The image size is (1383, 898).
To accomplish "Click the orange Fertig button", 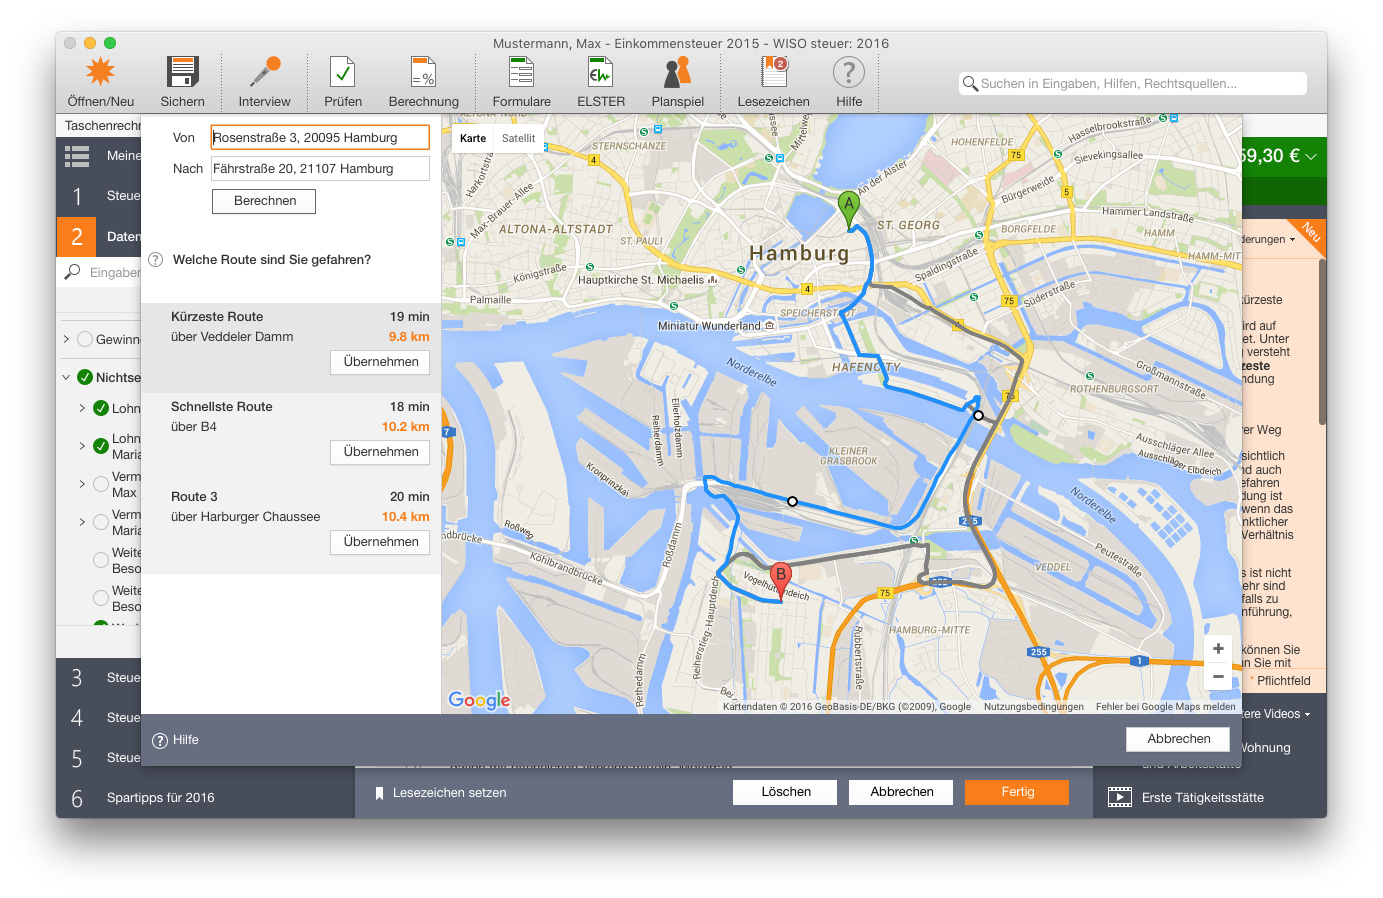I will [1017, 792].
